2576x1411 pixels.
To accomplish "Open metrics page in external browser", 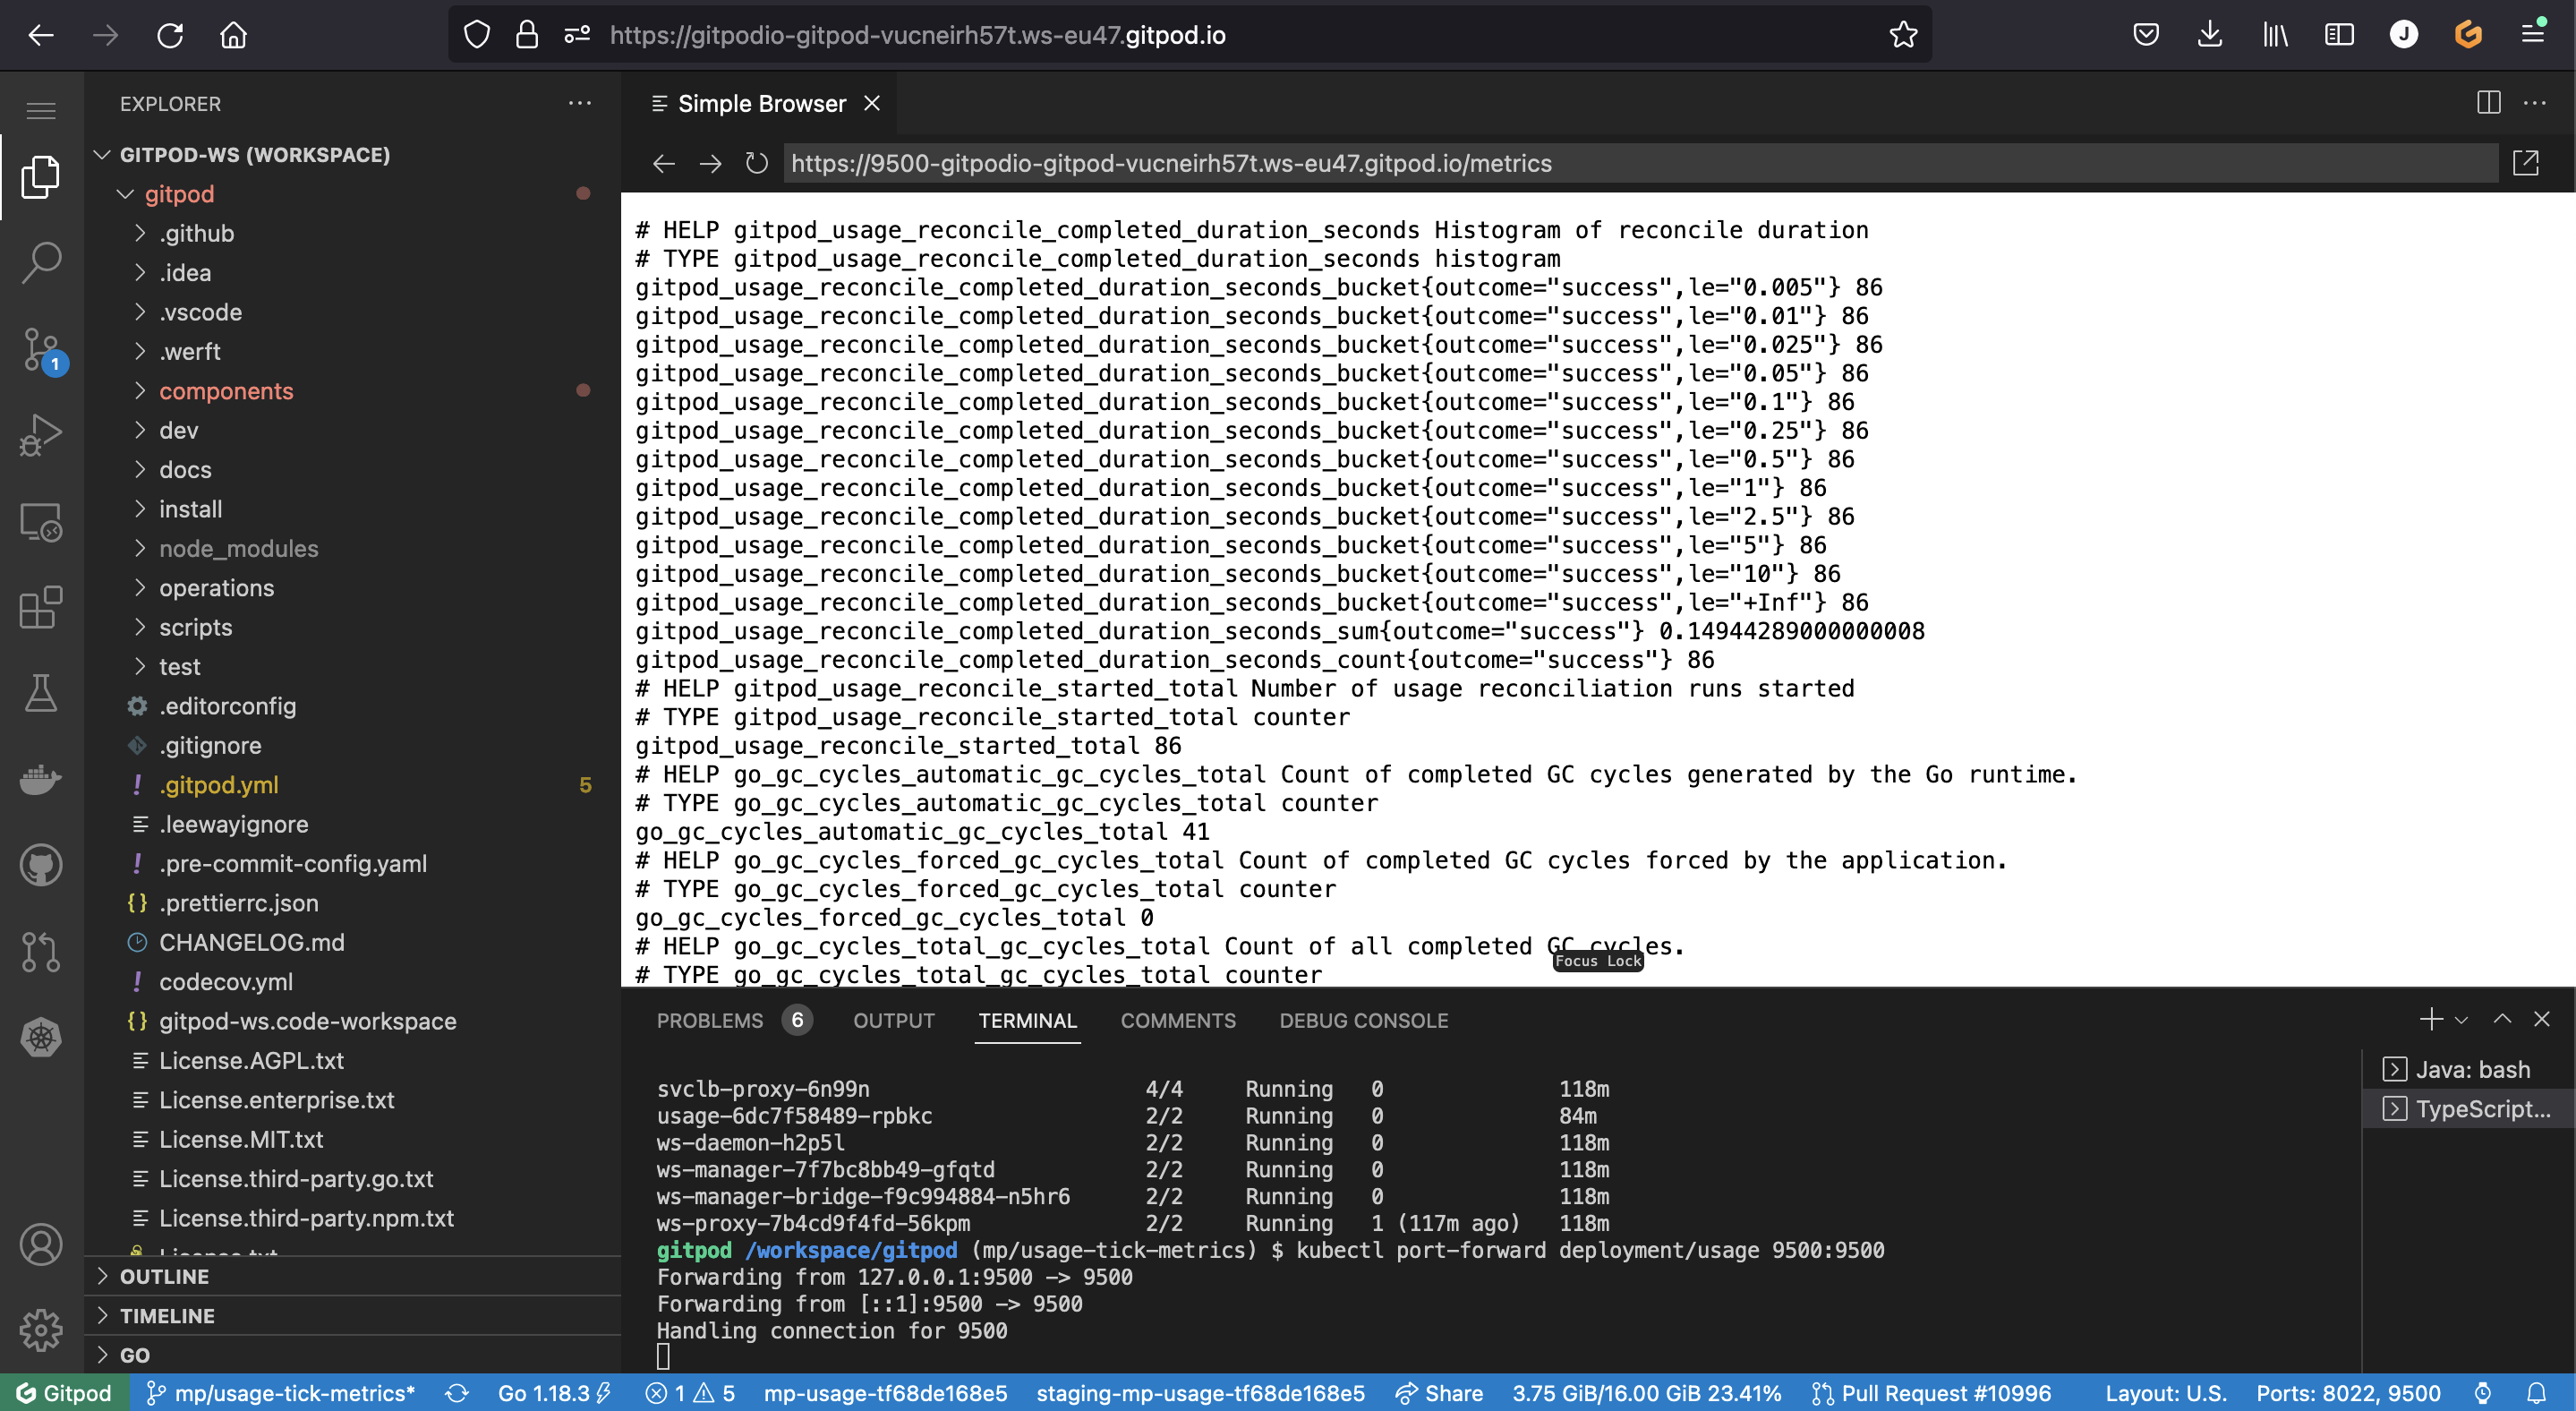I will click(2526, 163).
